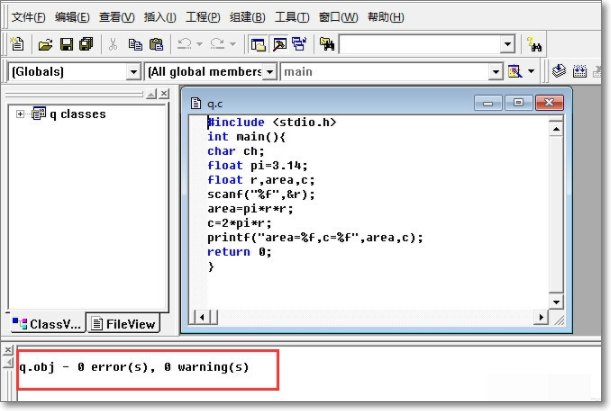Click the Paste clipboard icon
Image resolution: width=611 pixels, height=411 pixels.
coord(156,44)
